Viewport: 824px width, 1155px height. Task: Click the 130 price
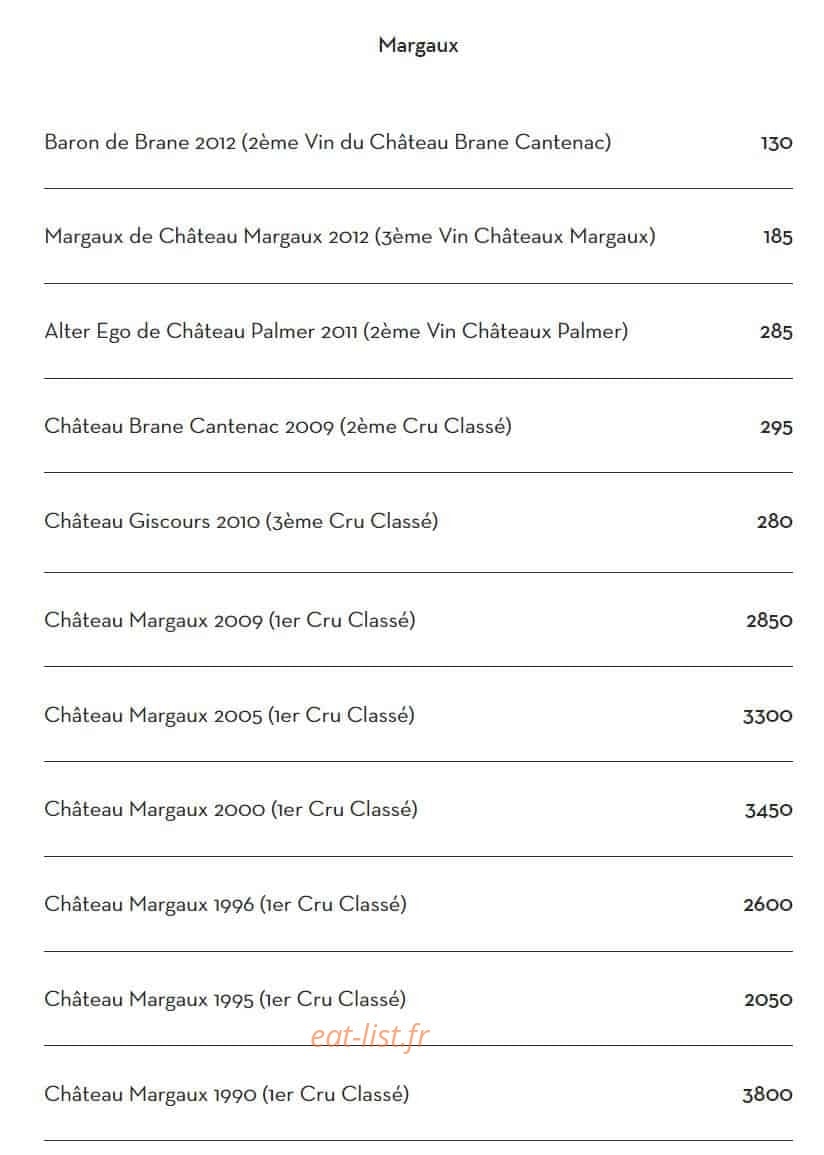[x=776, y=143]
